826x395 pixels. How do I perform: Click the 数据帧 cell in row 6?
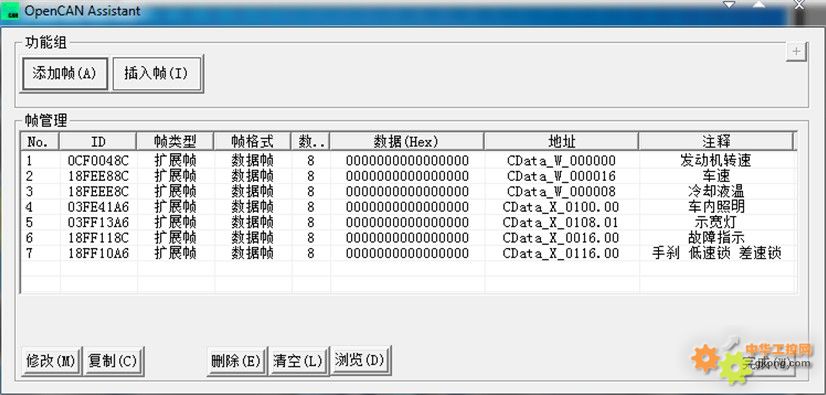[252, 238]
